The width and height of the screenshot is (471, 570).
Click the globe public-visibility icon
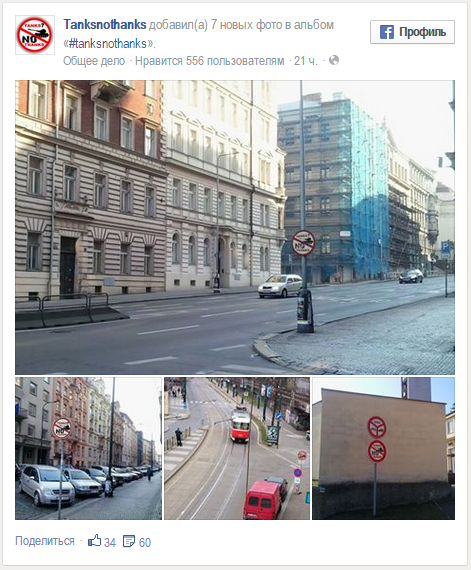(x=334, y=60)
